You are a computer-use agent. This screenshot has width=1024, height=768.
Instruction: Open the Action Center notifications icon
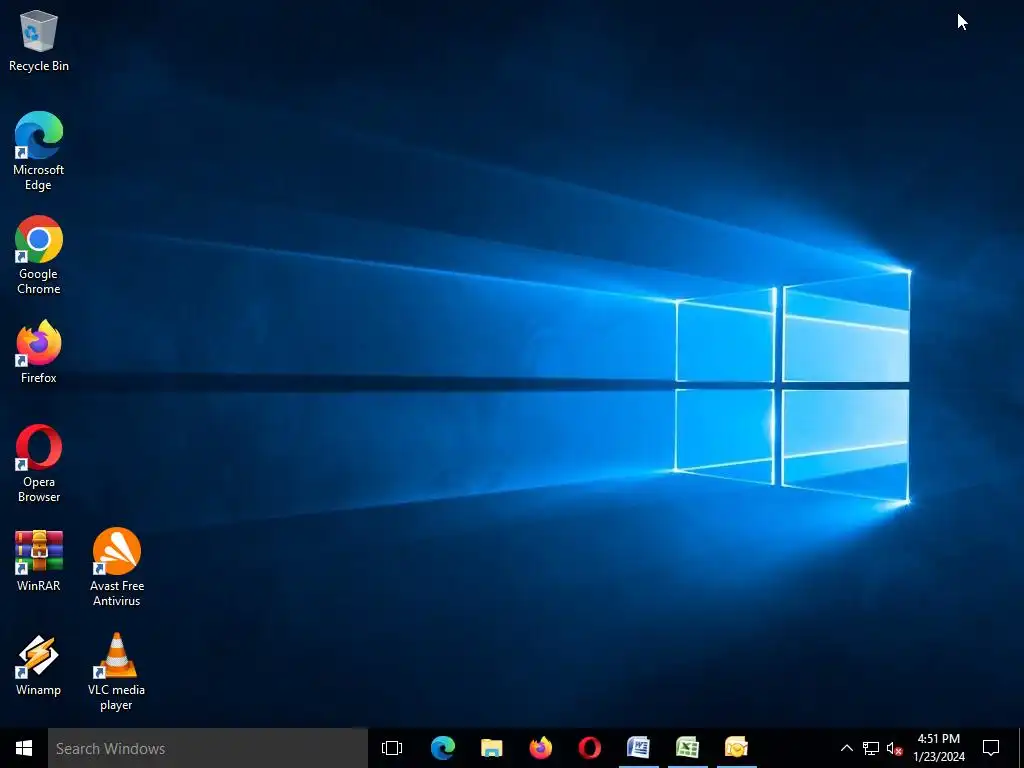click(991, 748)
